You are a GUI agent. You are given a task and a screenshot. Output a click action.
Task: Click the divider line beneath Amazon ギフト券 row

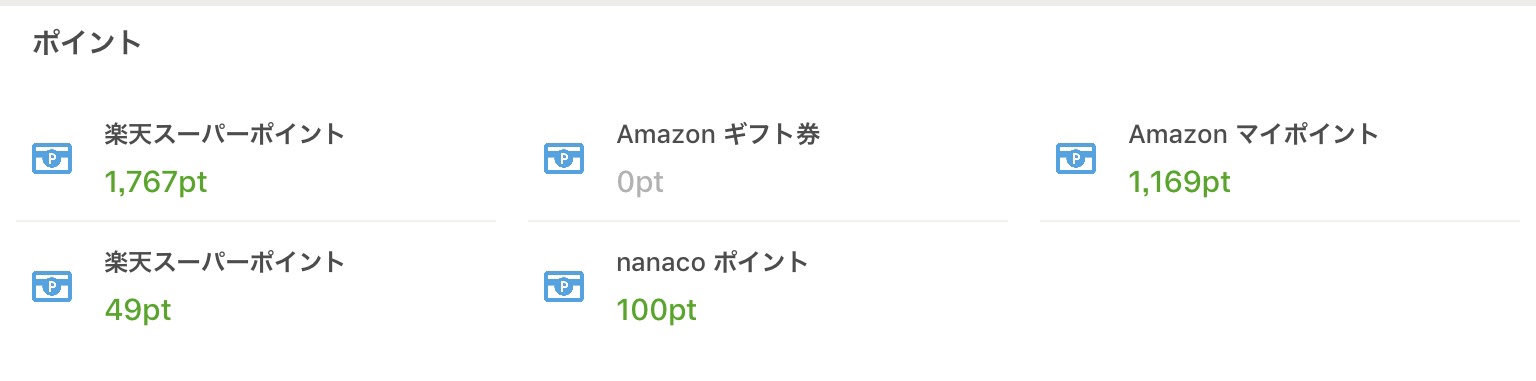point(768,221)
